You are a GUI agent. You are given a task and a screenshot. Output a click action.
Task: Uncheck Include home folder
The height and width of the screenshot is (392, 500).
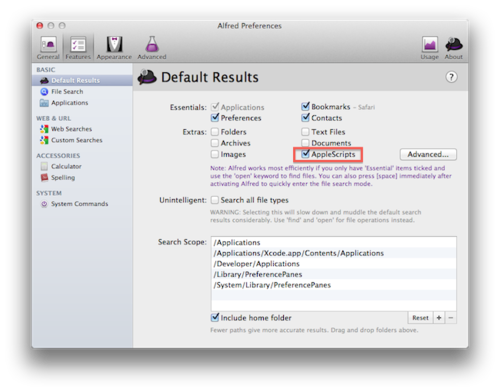215,317
